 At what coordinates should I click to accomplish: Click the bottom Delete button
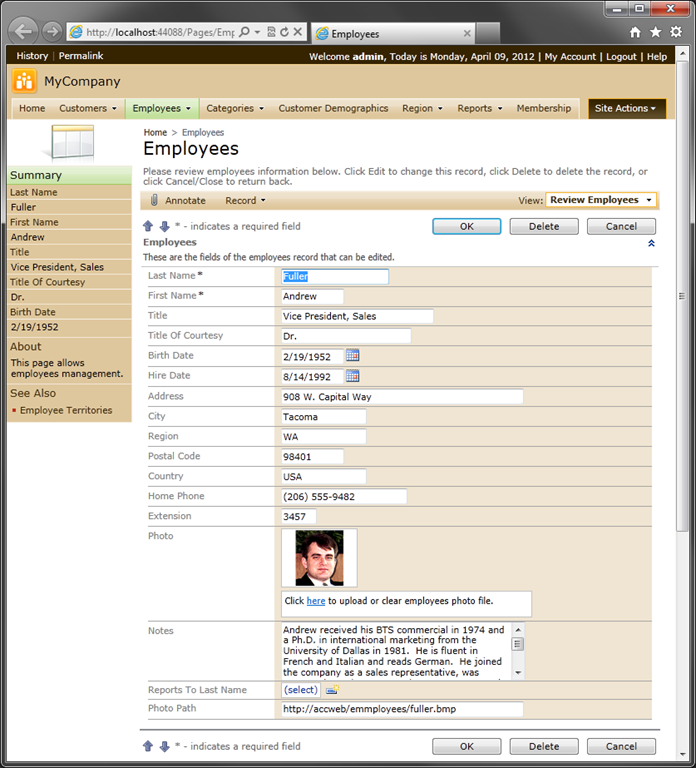544,746
